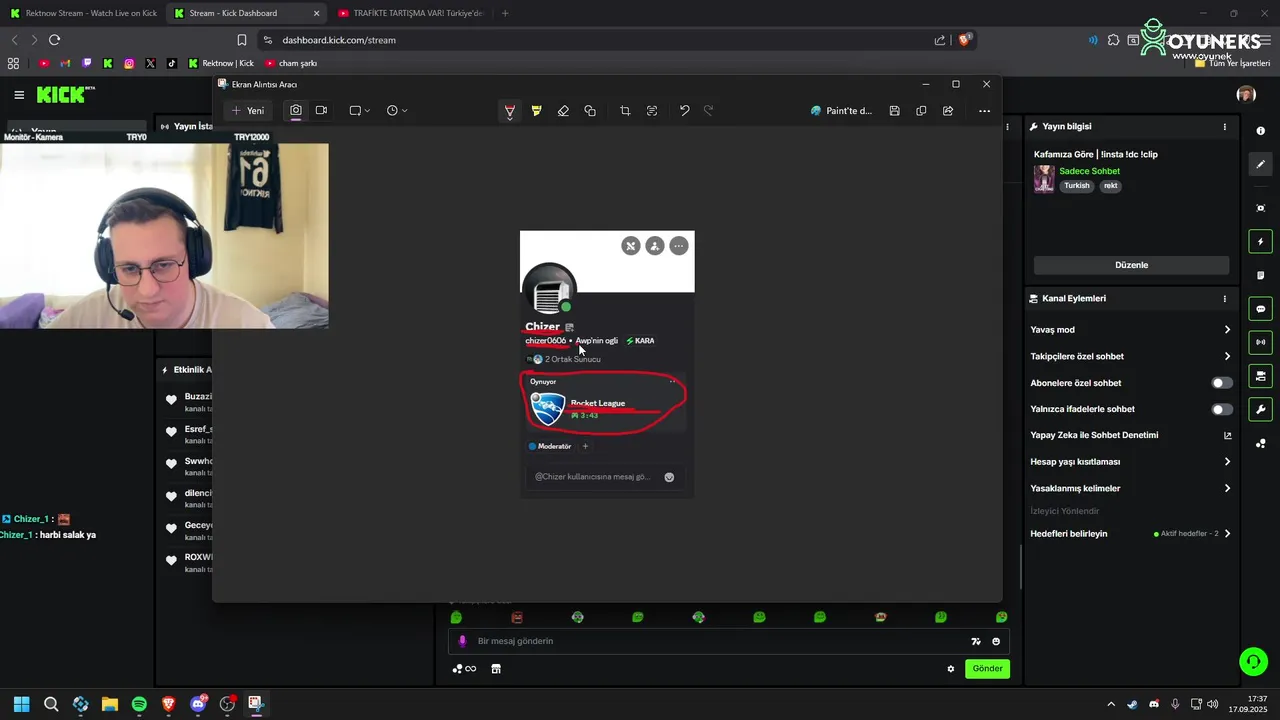Send the chat message with Gönder
The width and height of the screenshot is (1280, 720).
pyautogui.click(x=987, y=669)
